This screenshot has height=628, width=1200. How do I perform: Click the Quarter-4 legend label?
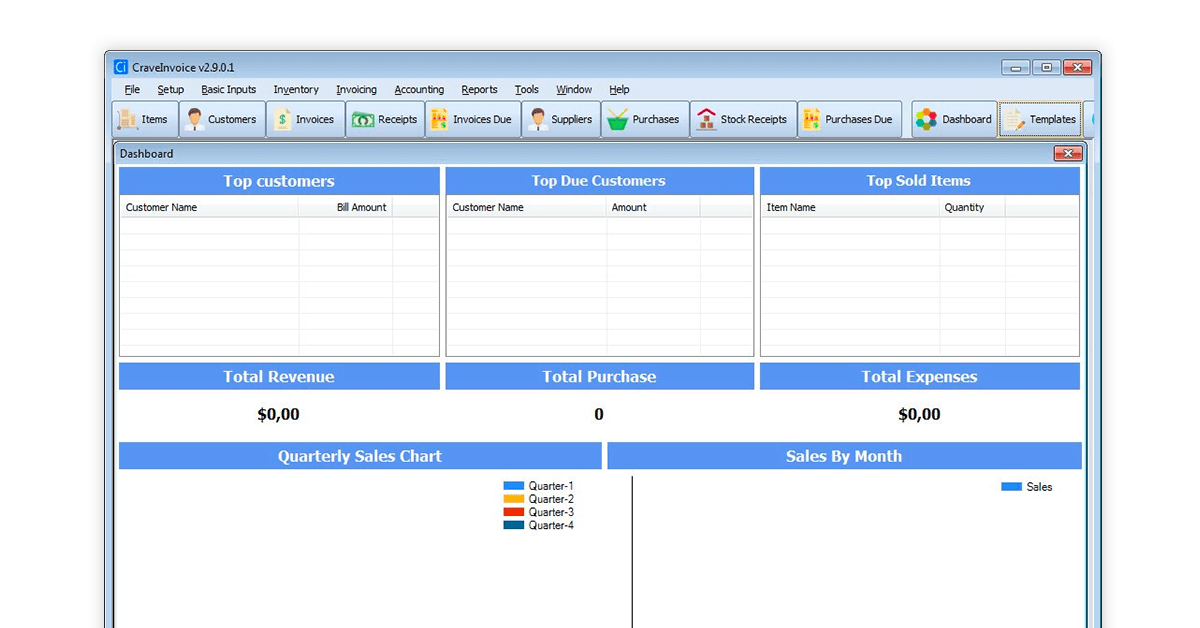pyautogui.click(x=551, y=525)
